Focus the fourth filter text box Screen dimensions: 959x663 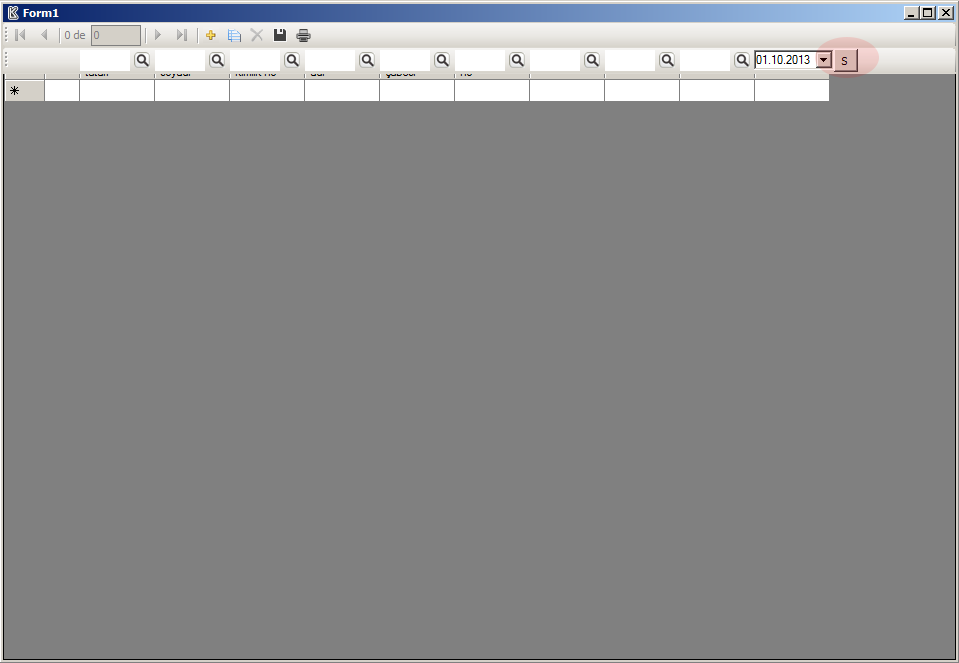(x=330, y=60)
